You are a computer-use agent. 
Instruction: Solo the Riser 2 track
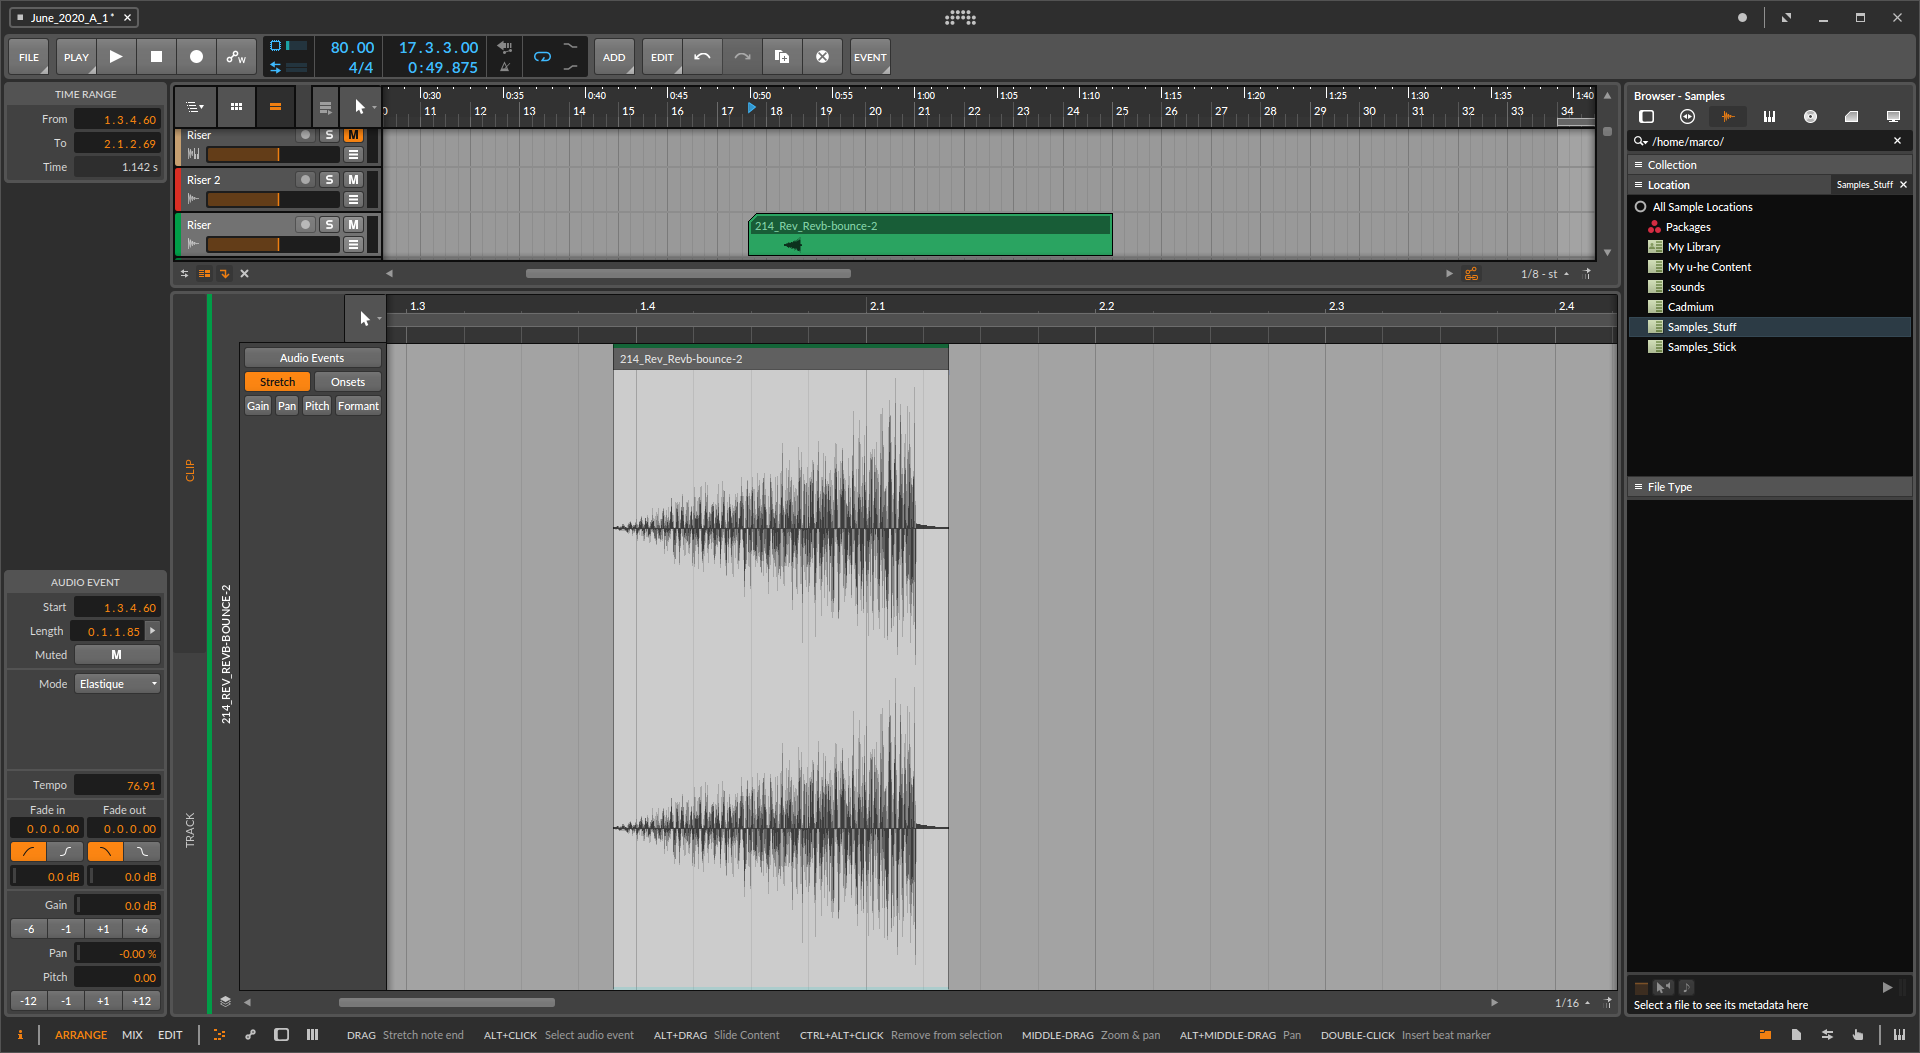[329, 180]
